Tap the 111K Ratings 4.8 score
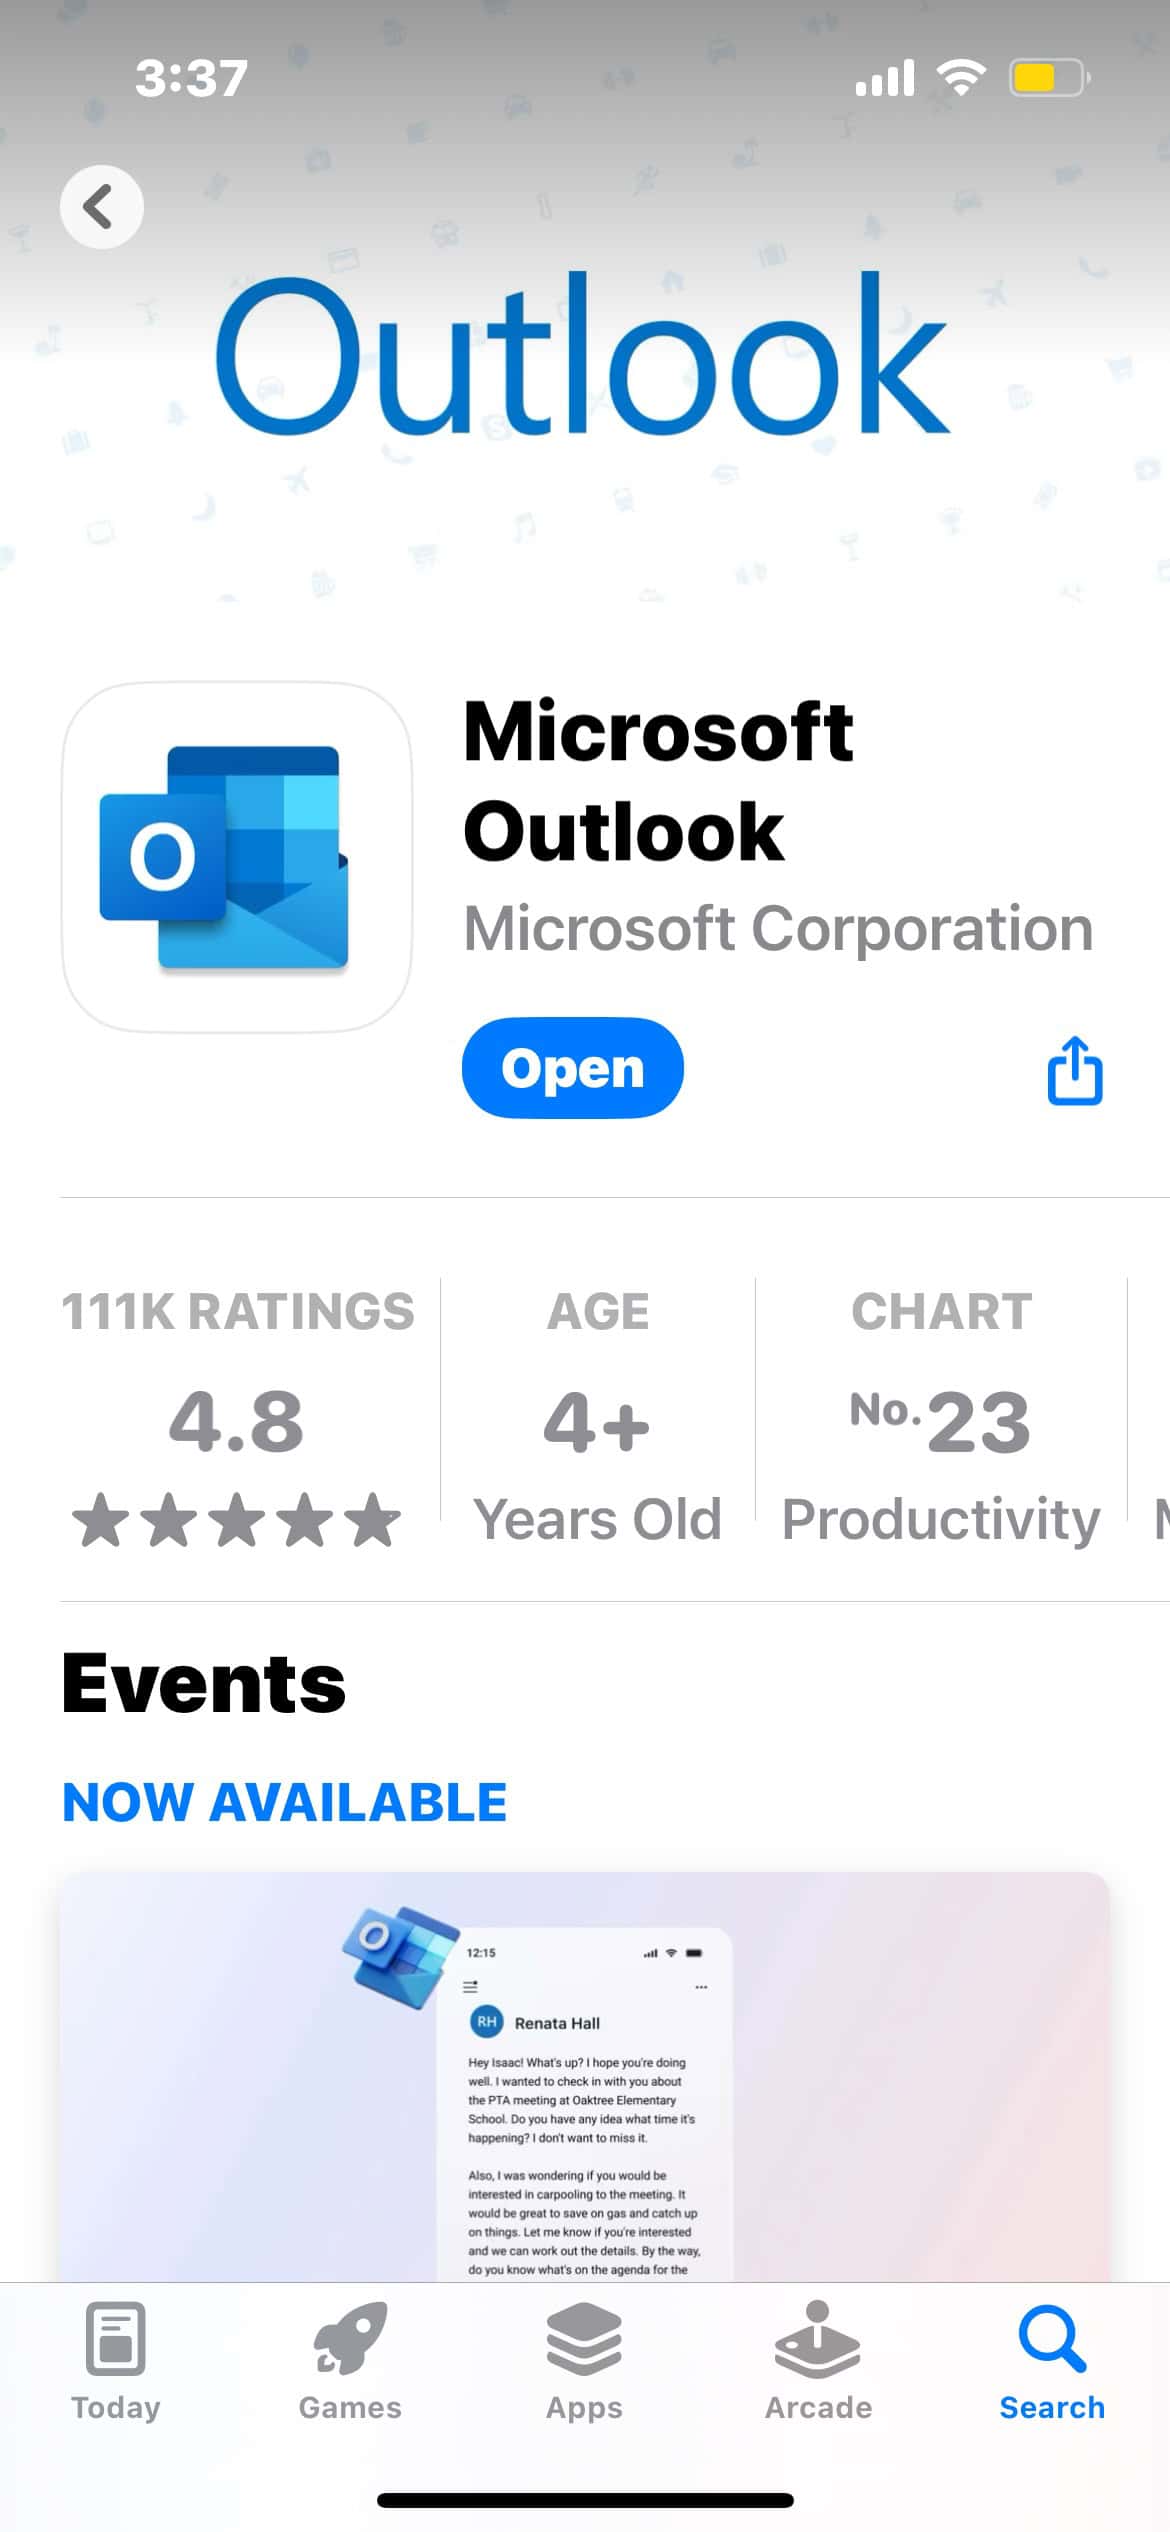The image size is (1170, 2532). 237,1420
